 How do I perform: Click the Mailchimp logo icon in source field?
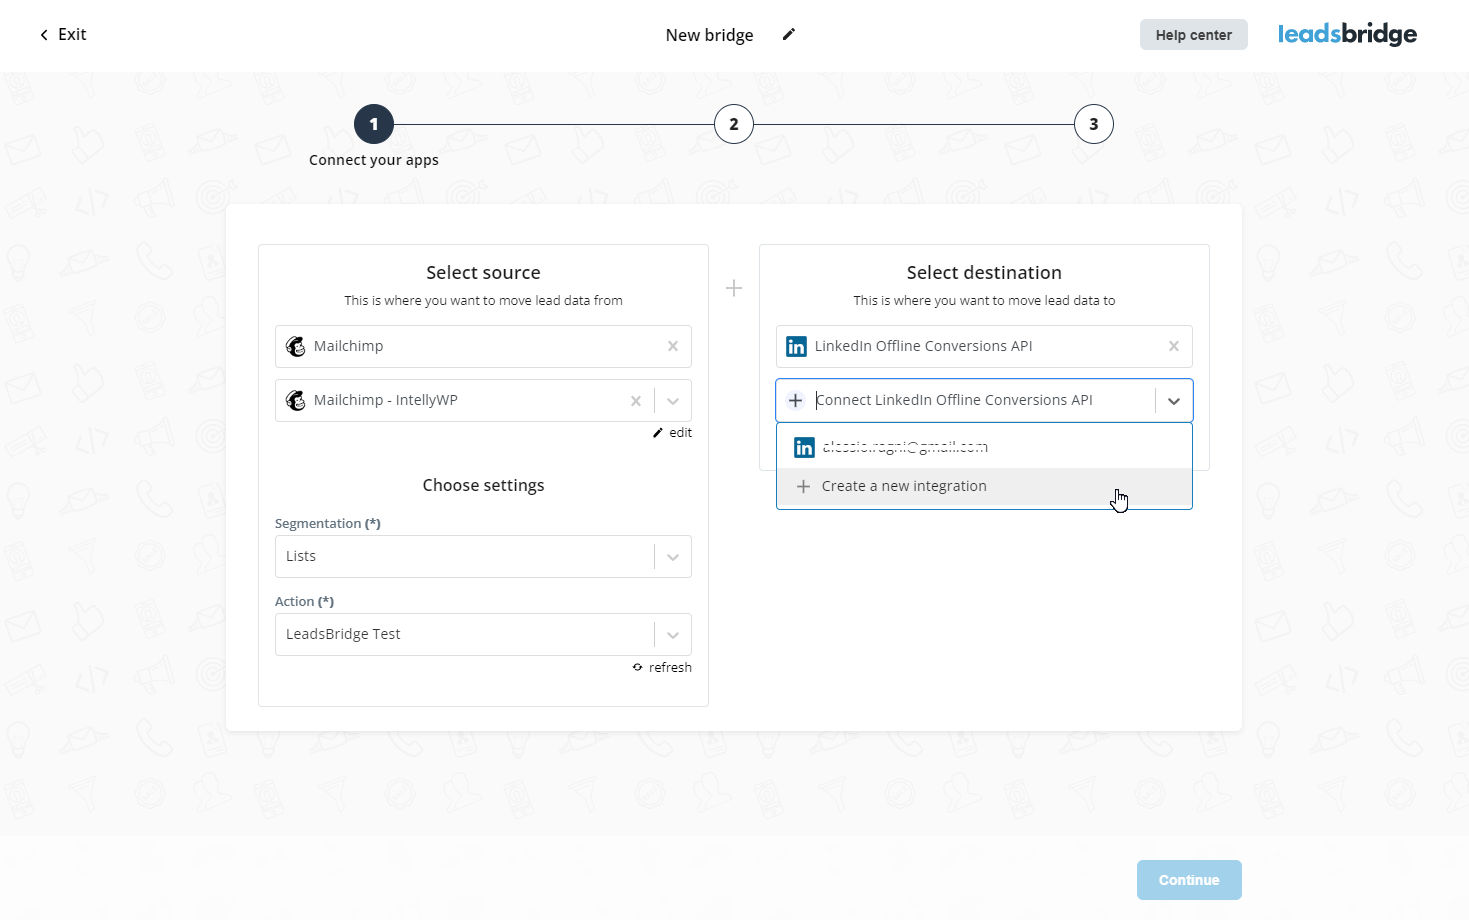pyautogui.click(x=296, y=346)
